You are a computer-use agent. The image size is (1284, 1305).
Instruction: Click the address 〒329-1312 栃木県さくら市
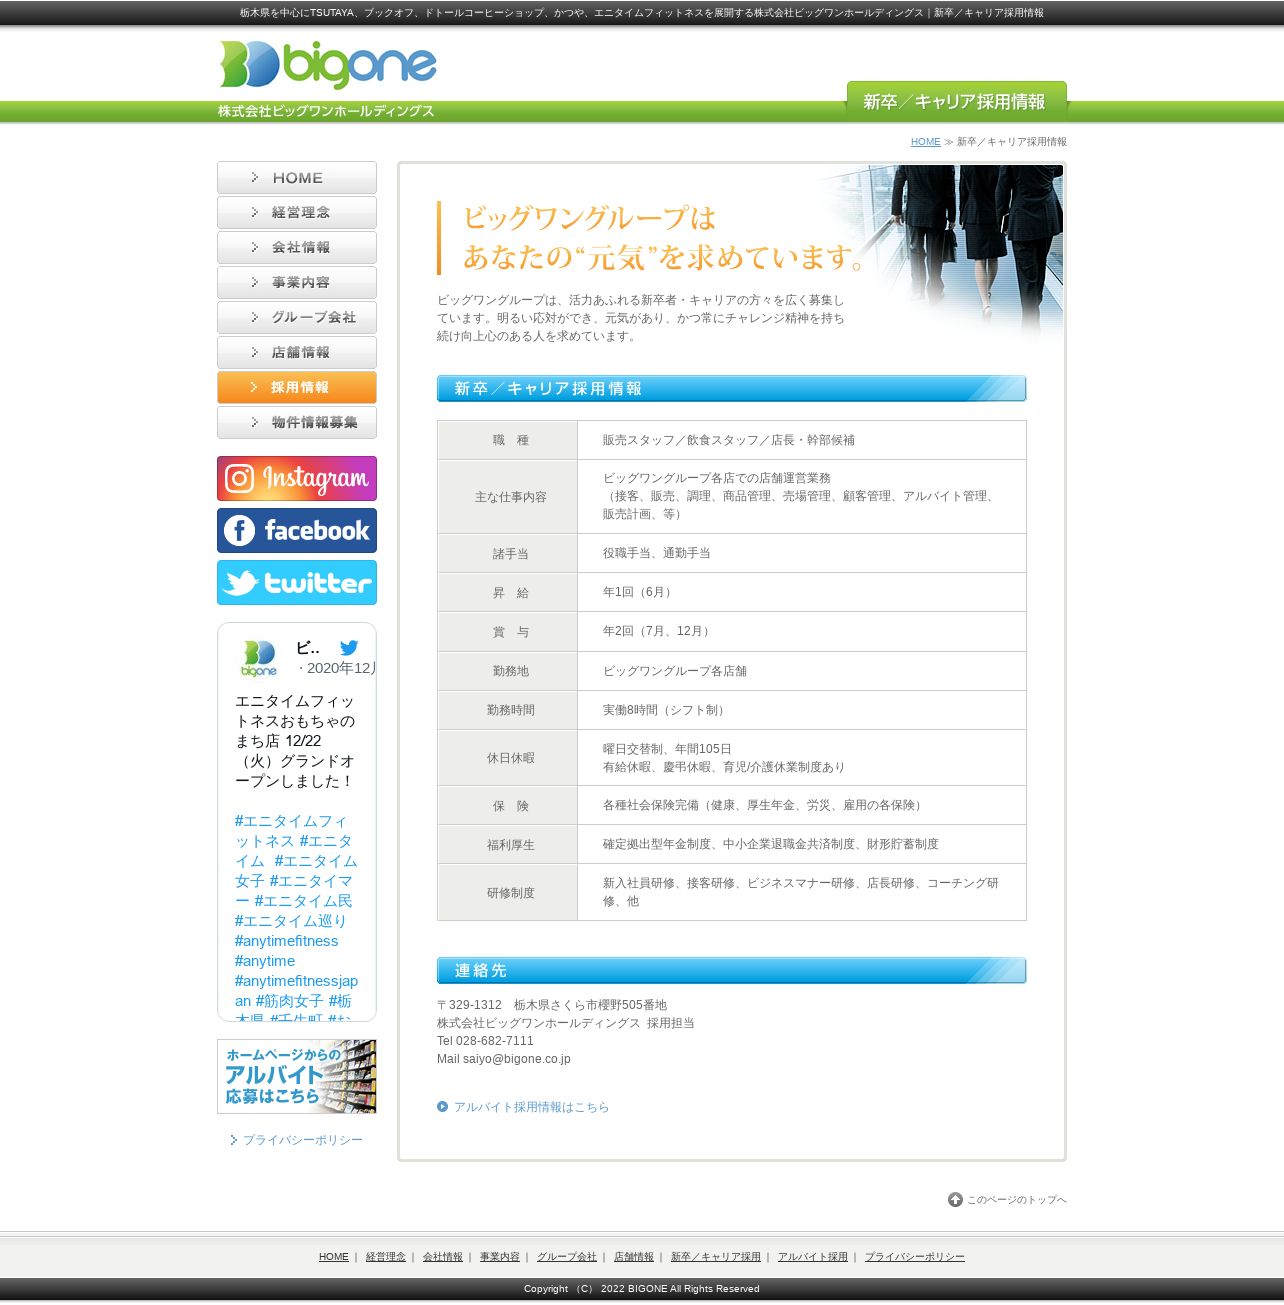[552, 1005]
